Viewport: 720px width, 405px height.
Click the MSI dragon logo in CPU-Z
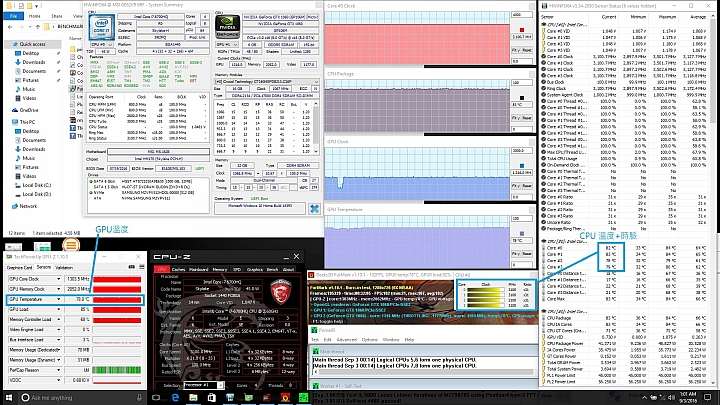[x=281, y=292]
